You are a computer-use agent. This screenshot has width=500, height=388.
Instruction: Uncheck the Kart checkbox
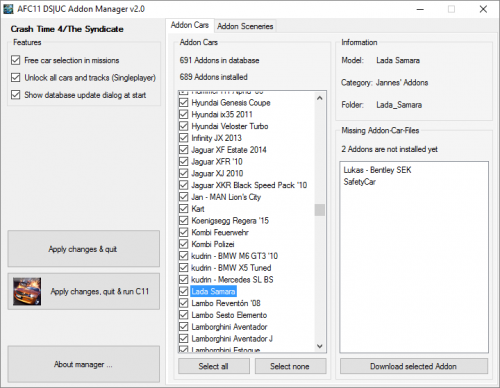pyautogui.click(x=184, y=209)
